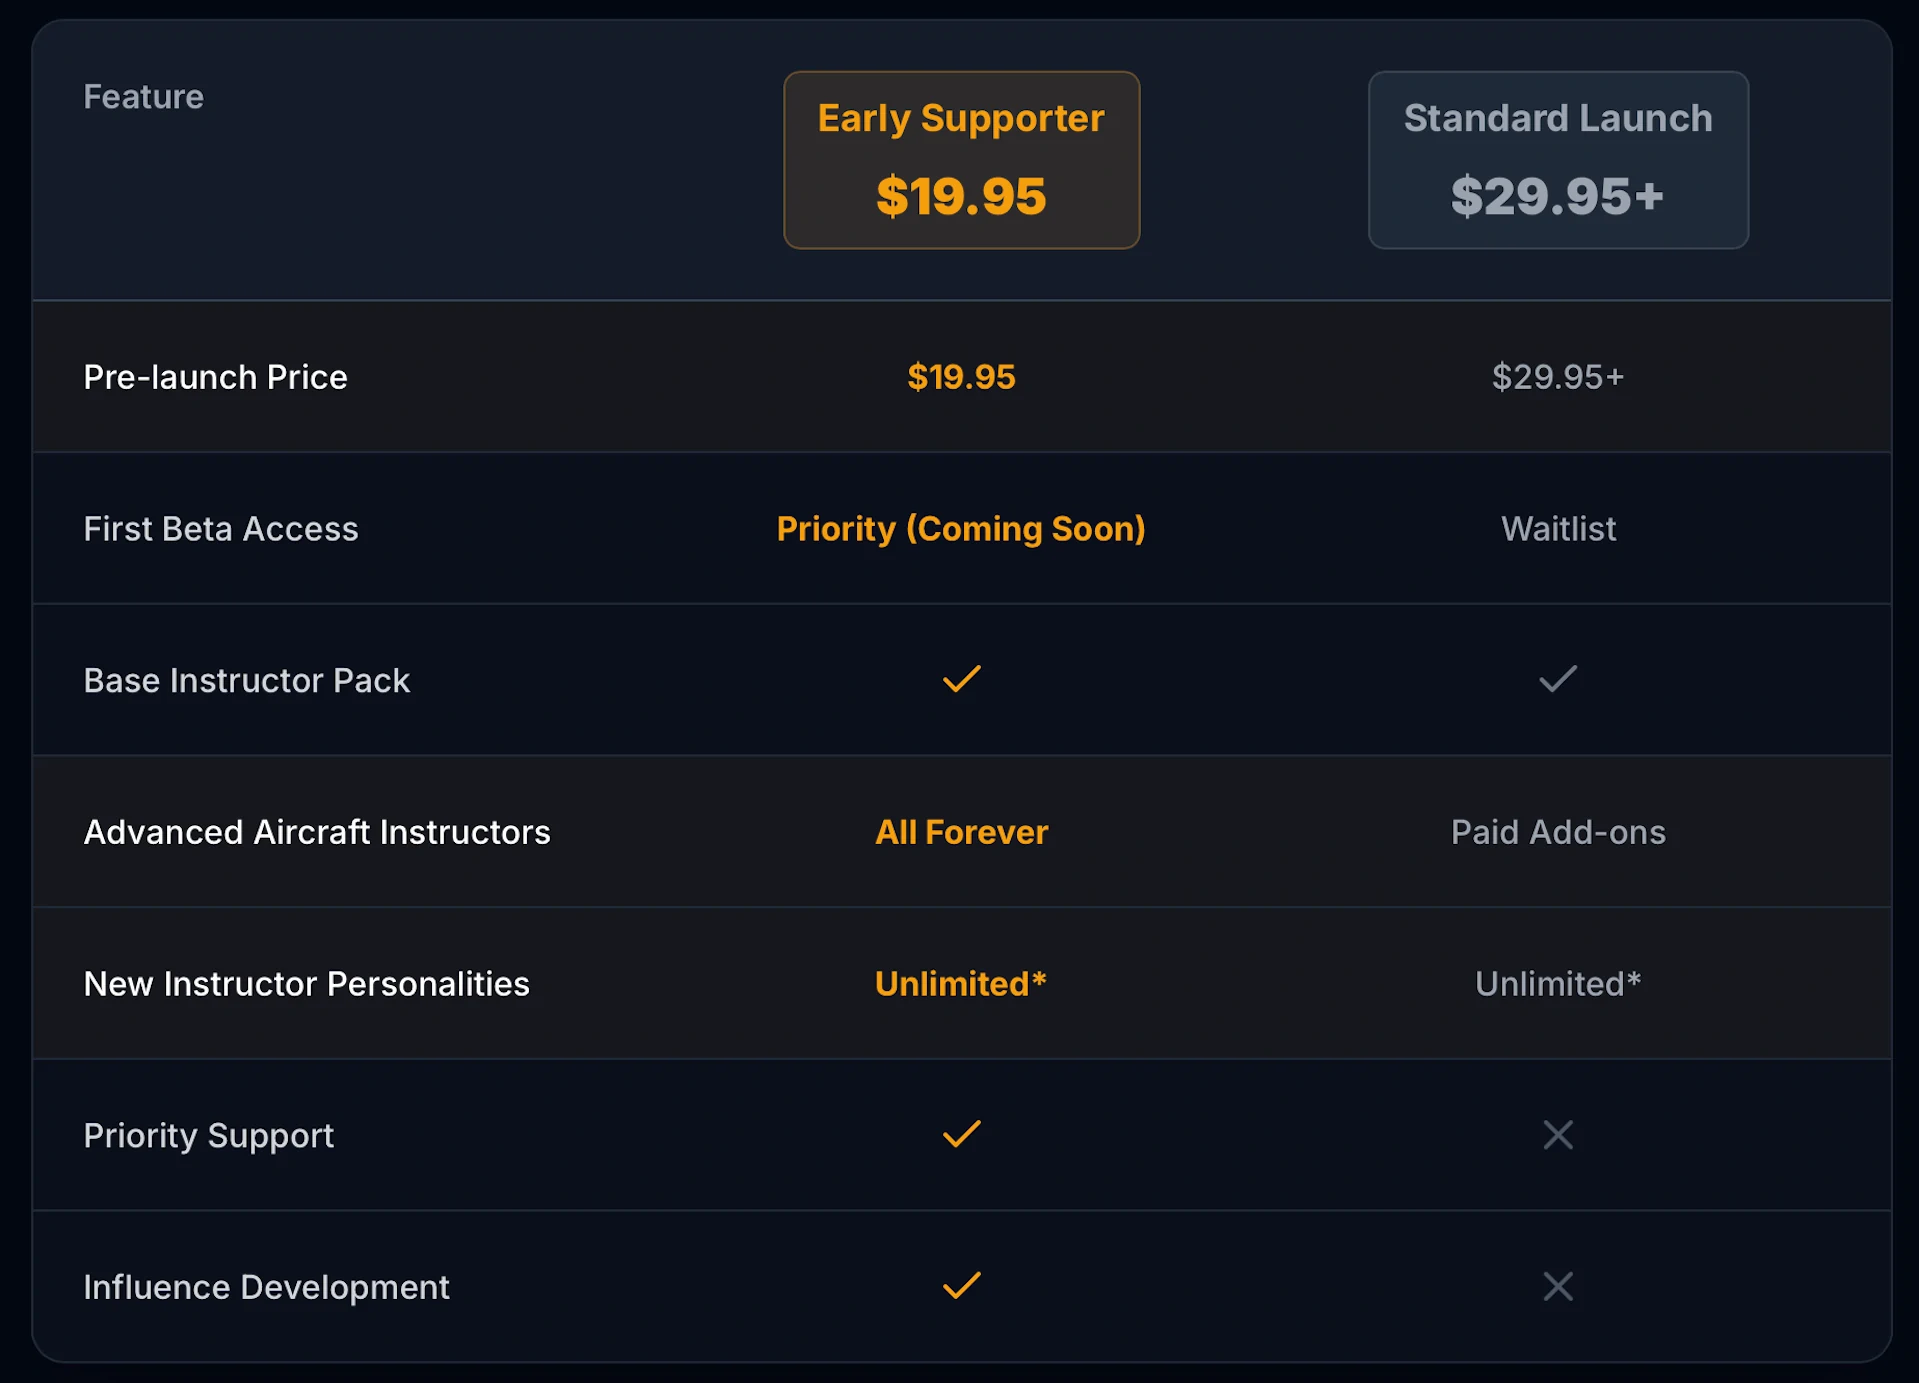Click the Pre-launch Price row label

click(x=216, y=377)
